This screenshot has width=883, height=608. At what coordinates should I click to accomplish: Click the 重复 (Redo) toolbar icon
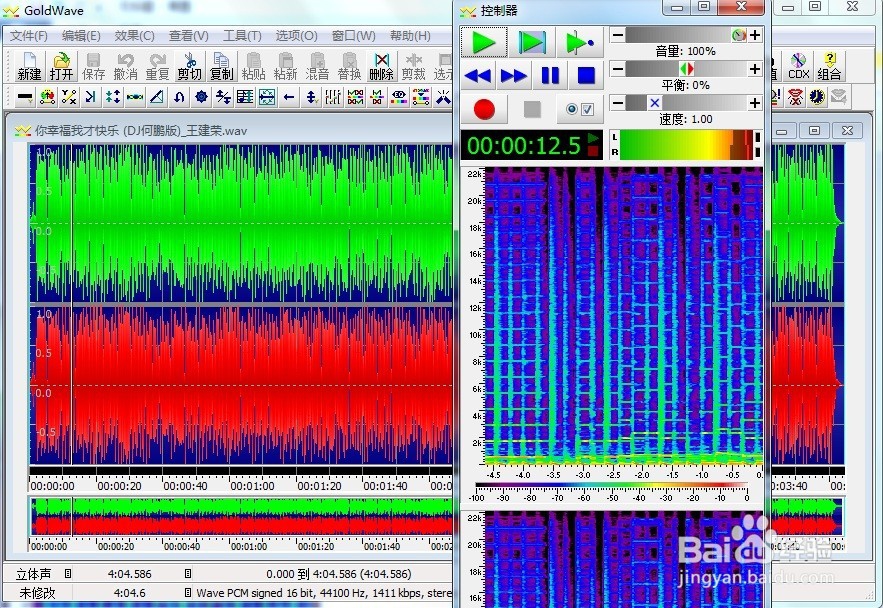pyautogui.click(x=157, y=66)
